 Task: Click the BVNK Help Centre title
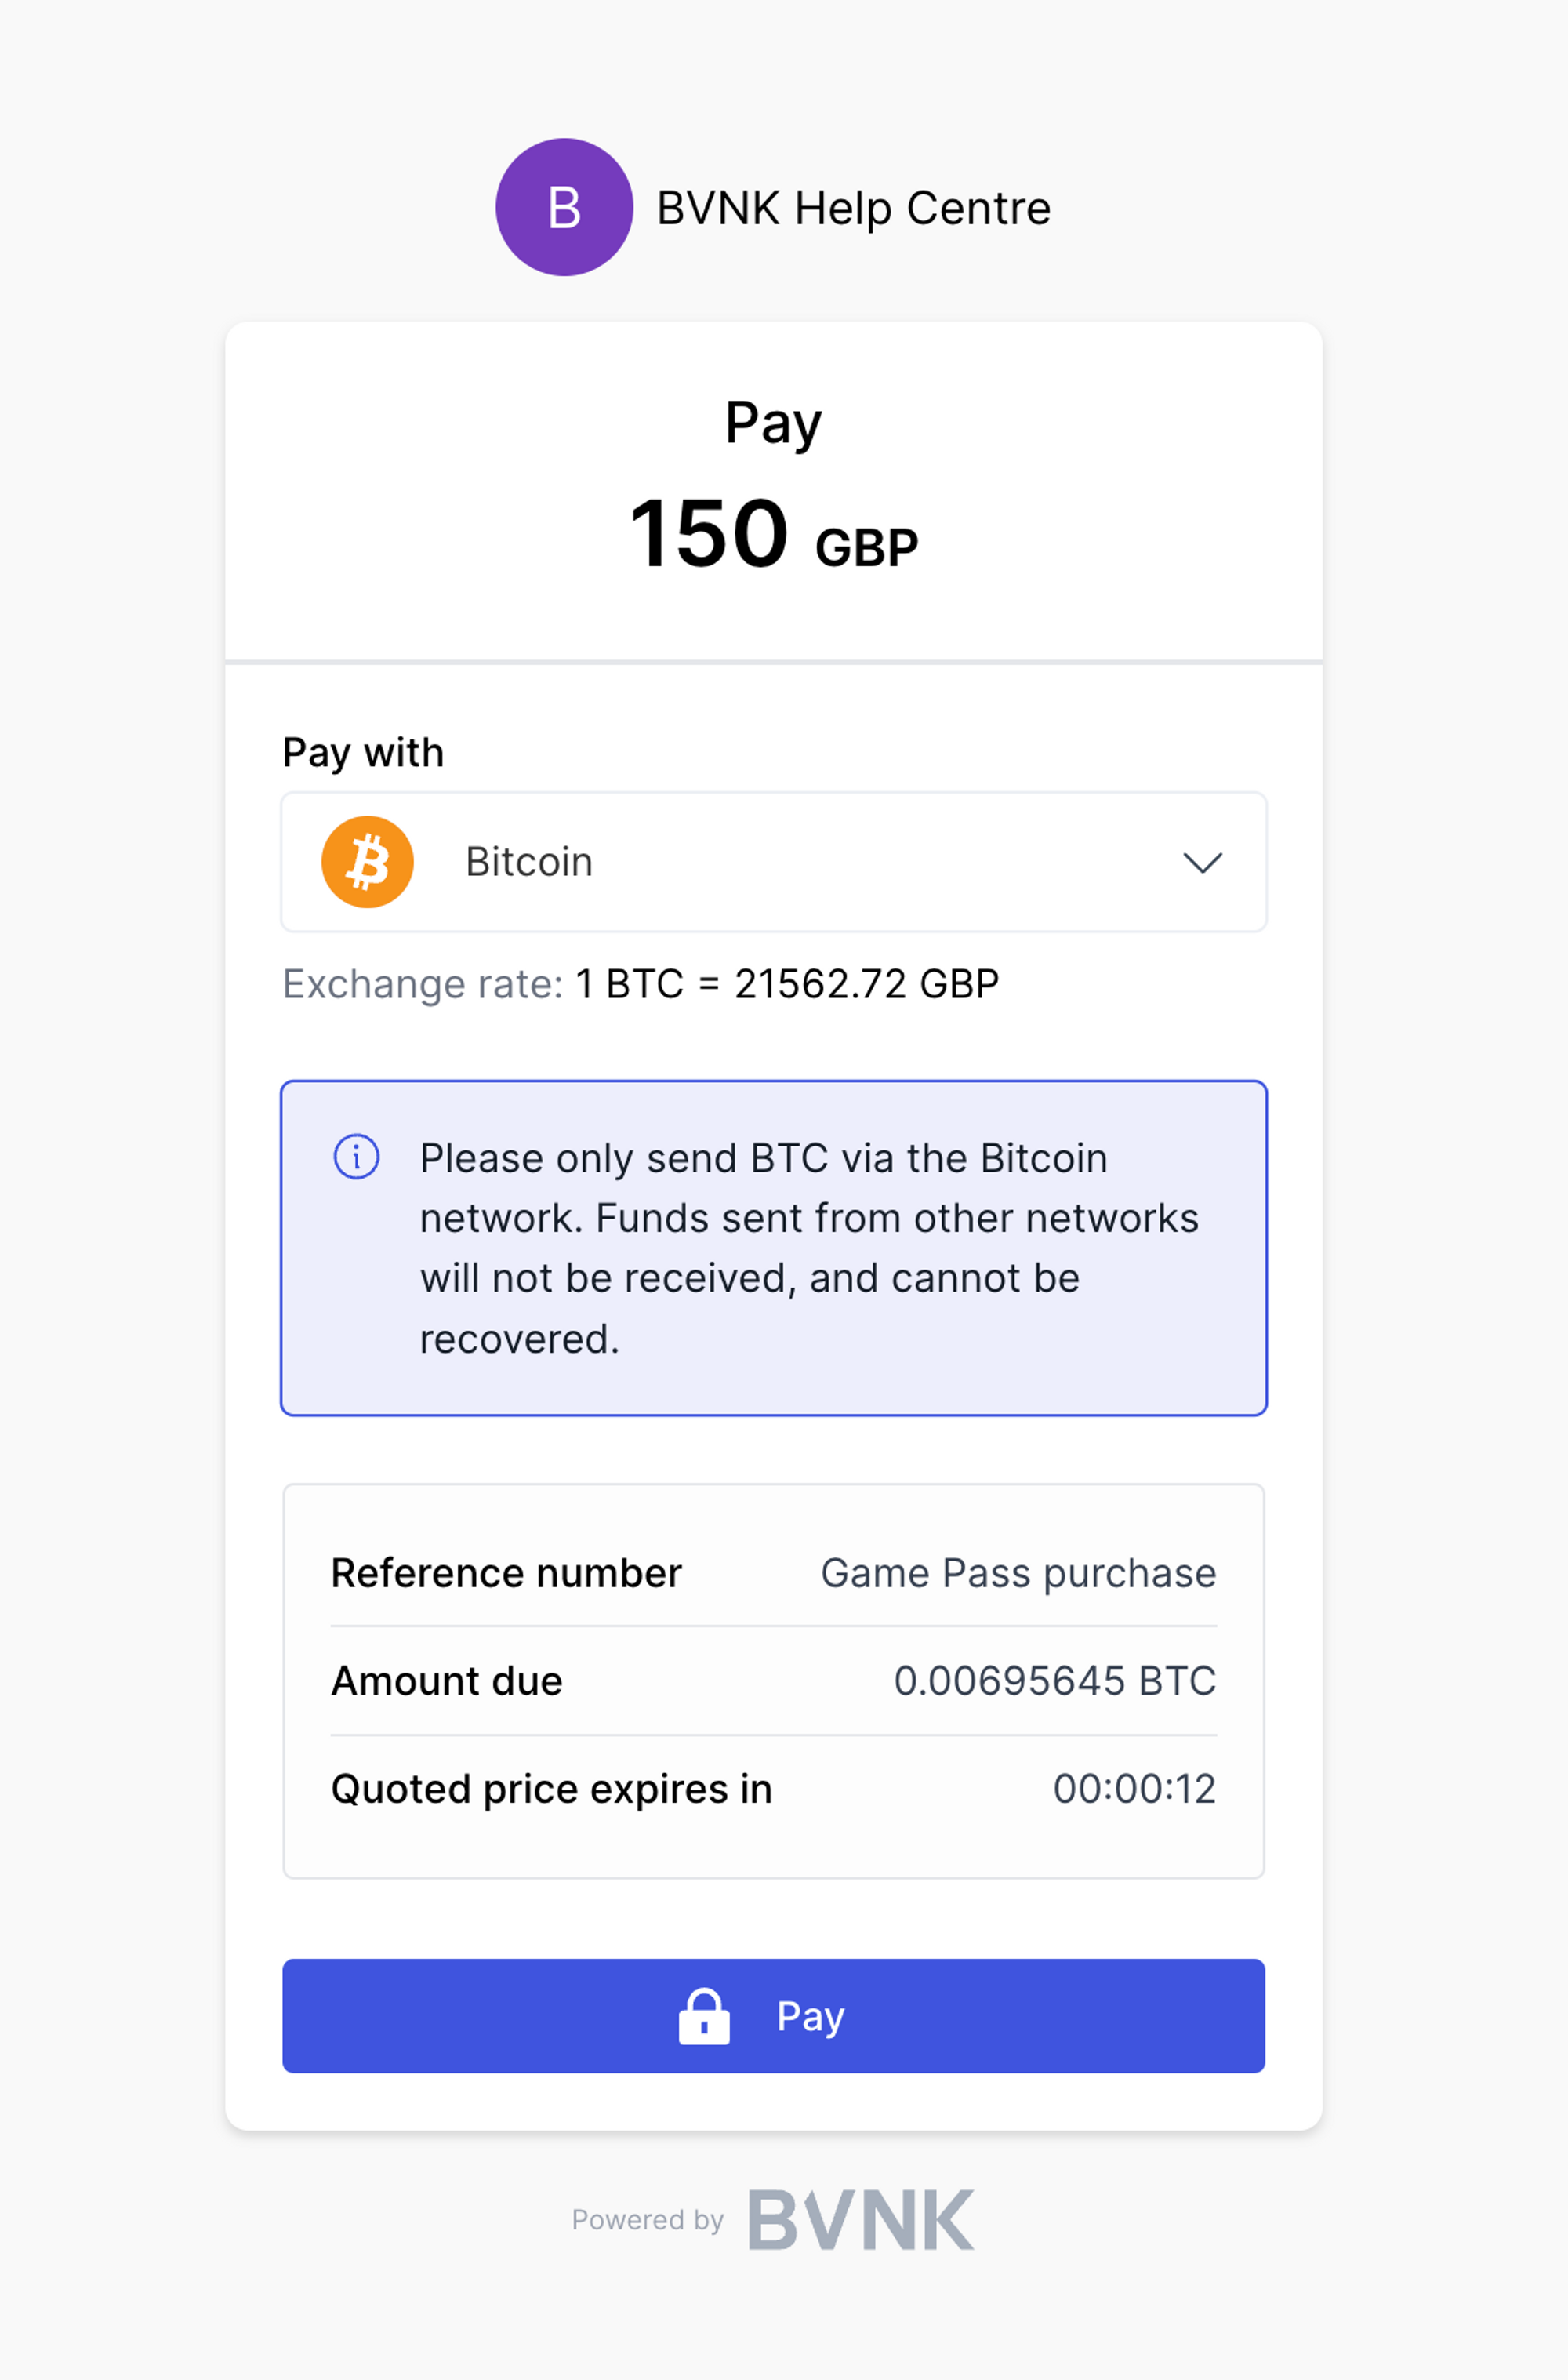(853, 208)
